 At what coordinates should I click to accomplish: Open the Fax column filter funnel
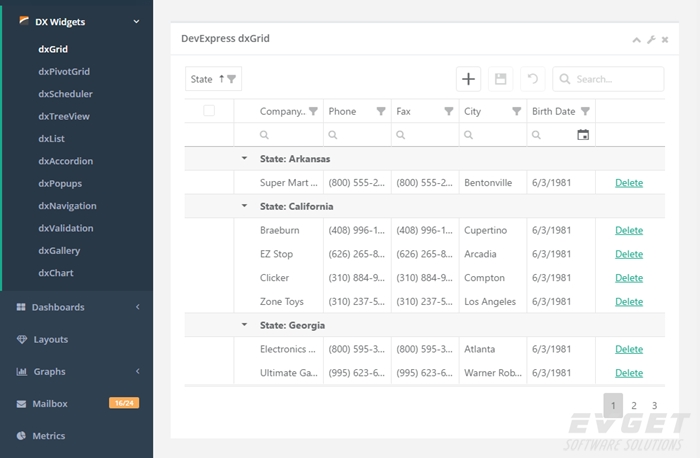[449, 111]
